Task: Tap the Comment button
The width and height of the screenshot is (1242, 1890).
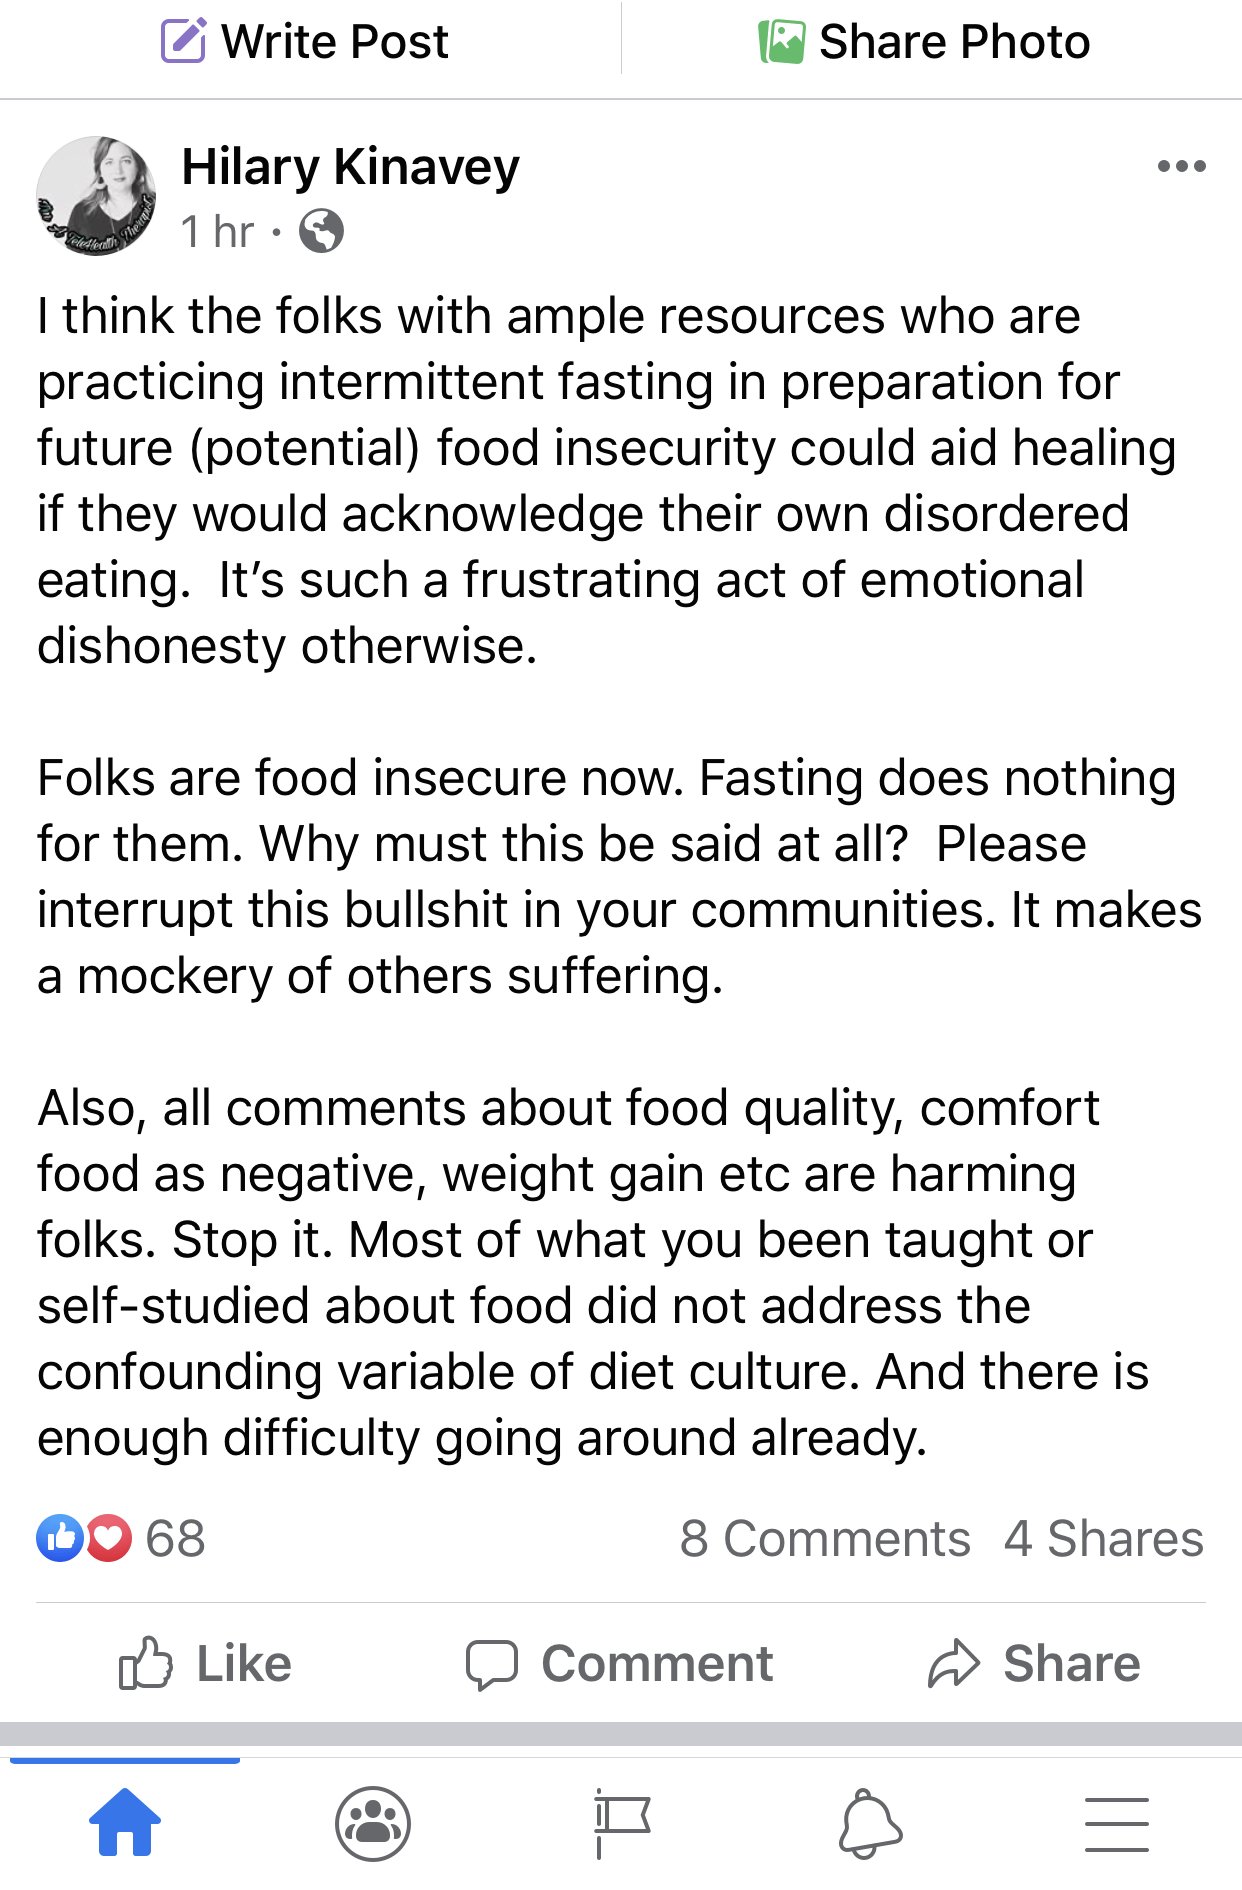Action: pos(620,1664)
